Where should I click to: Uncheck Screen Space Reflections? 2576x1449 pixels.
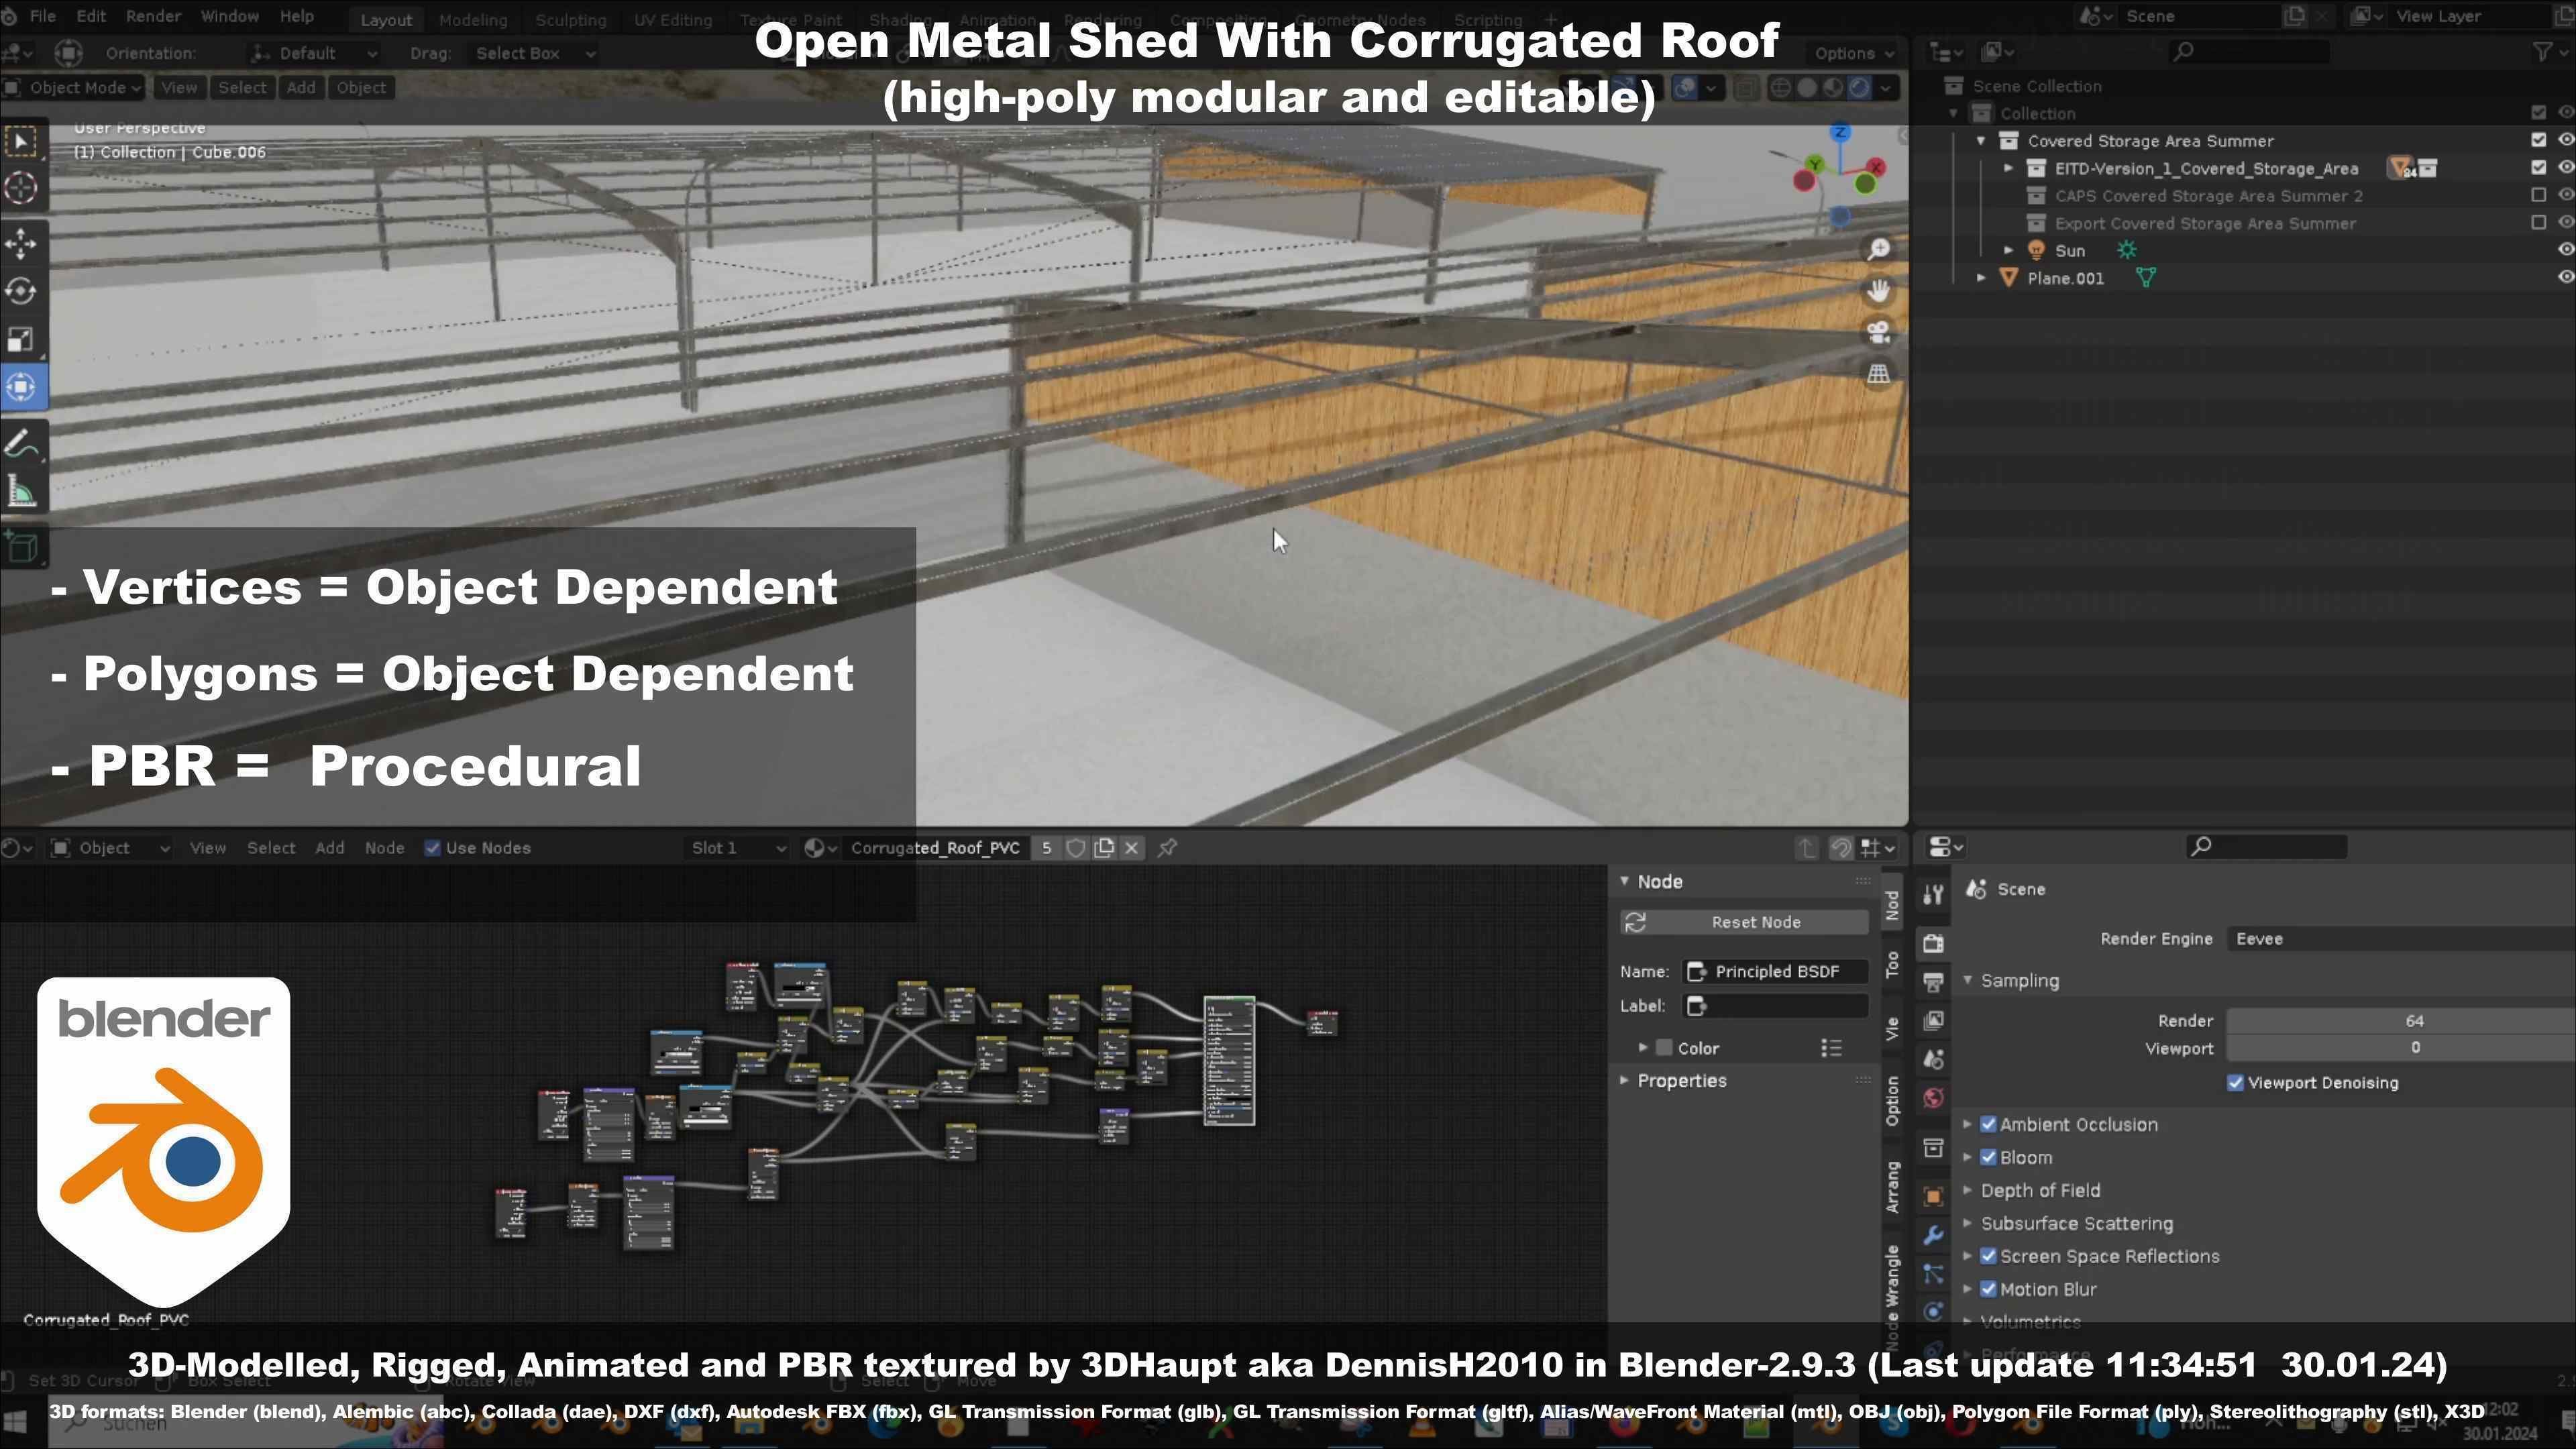[x=1988, y=1257]
